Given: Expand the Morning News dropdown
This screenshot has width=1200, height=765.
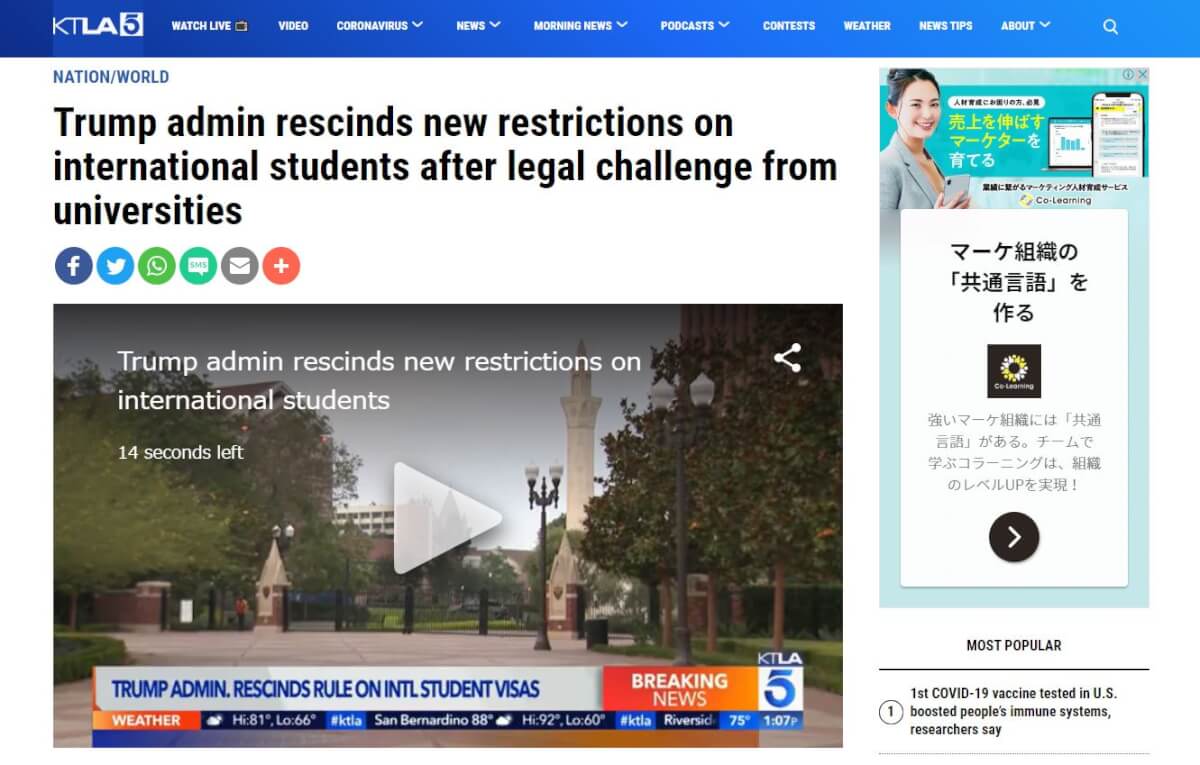Looking at the screenshot, I should pyautogui.click(x=580, y=26).
